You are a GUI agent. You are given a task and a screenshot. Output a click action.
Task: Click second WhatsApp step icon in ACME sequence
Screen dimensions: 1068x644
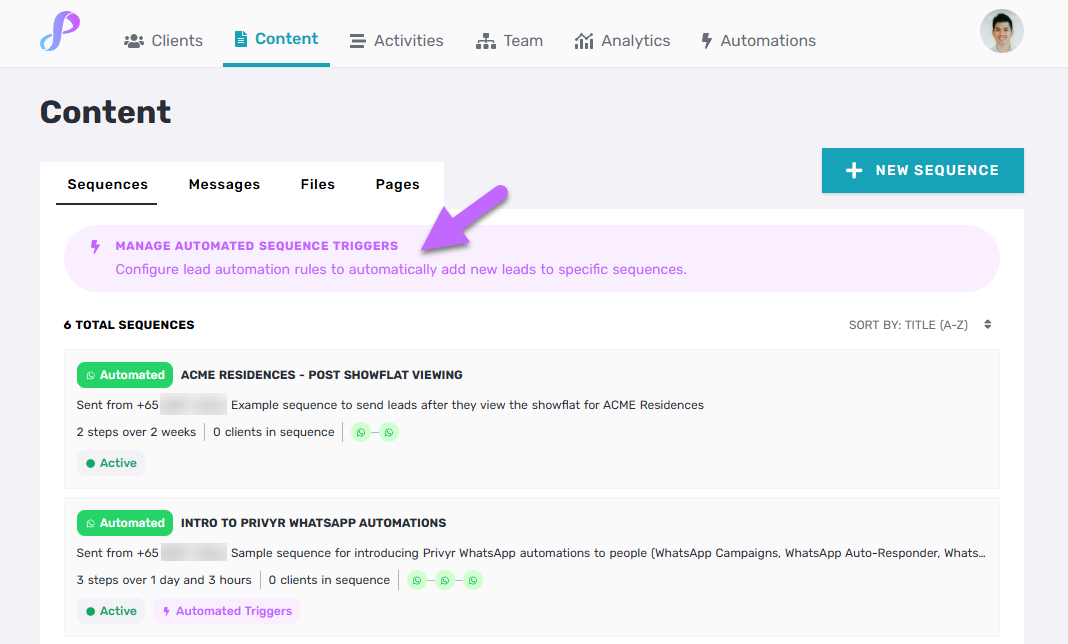coord(389,432)
